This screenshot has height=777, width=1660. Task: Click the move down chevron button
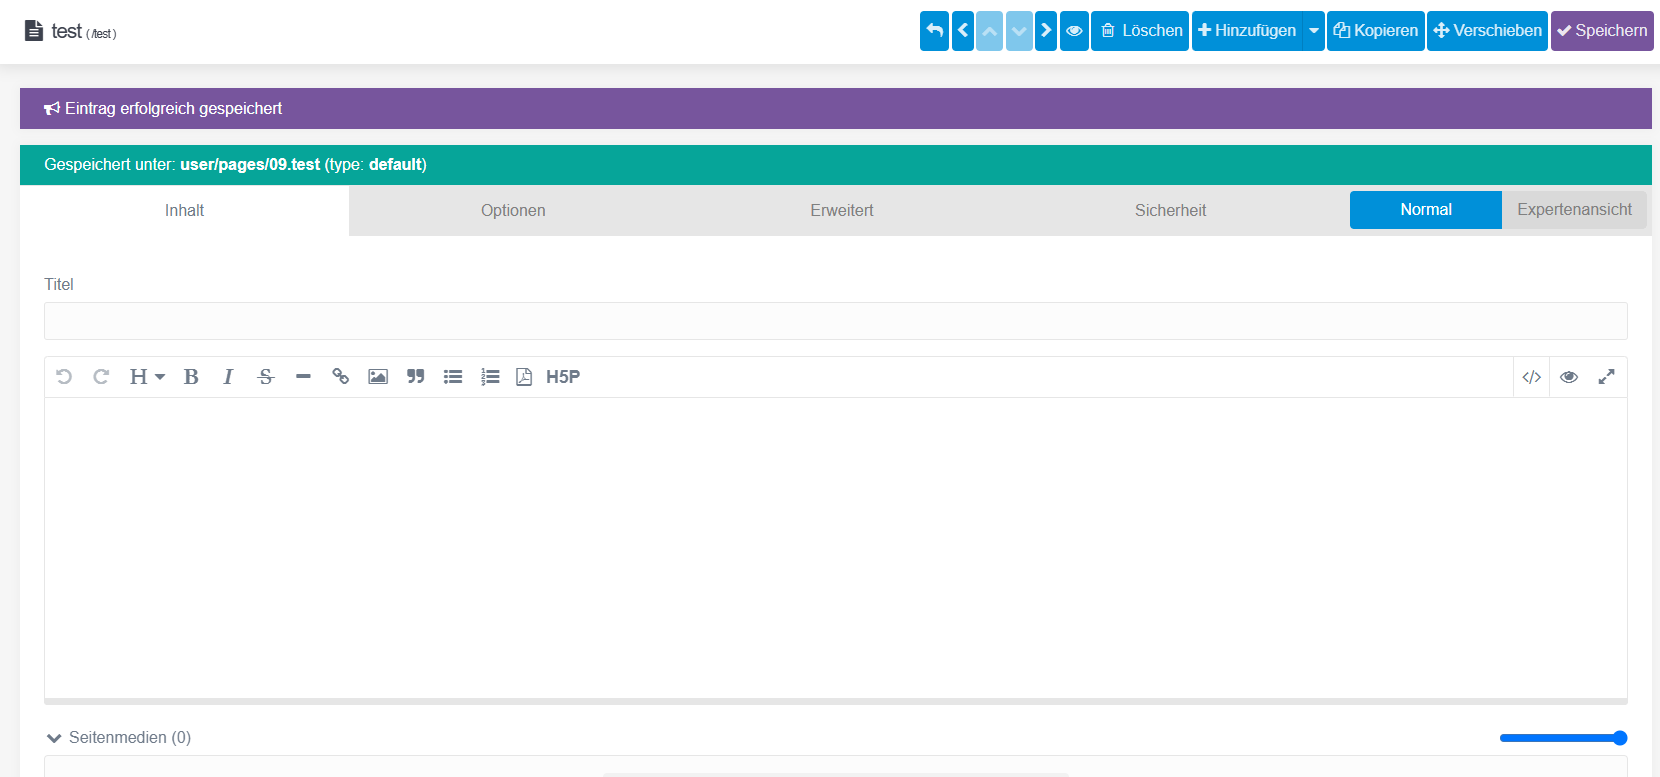click(1019, 31)
